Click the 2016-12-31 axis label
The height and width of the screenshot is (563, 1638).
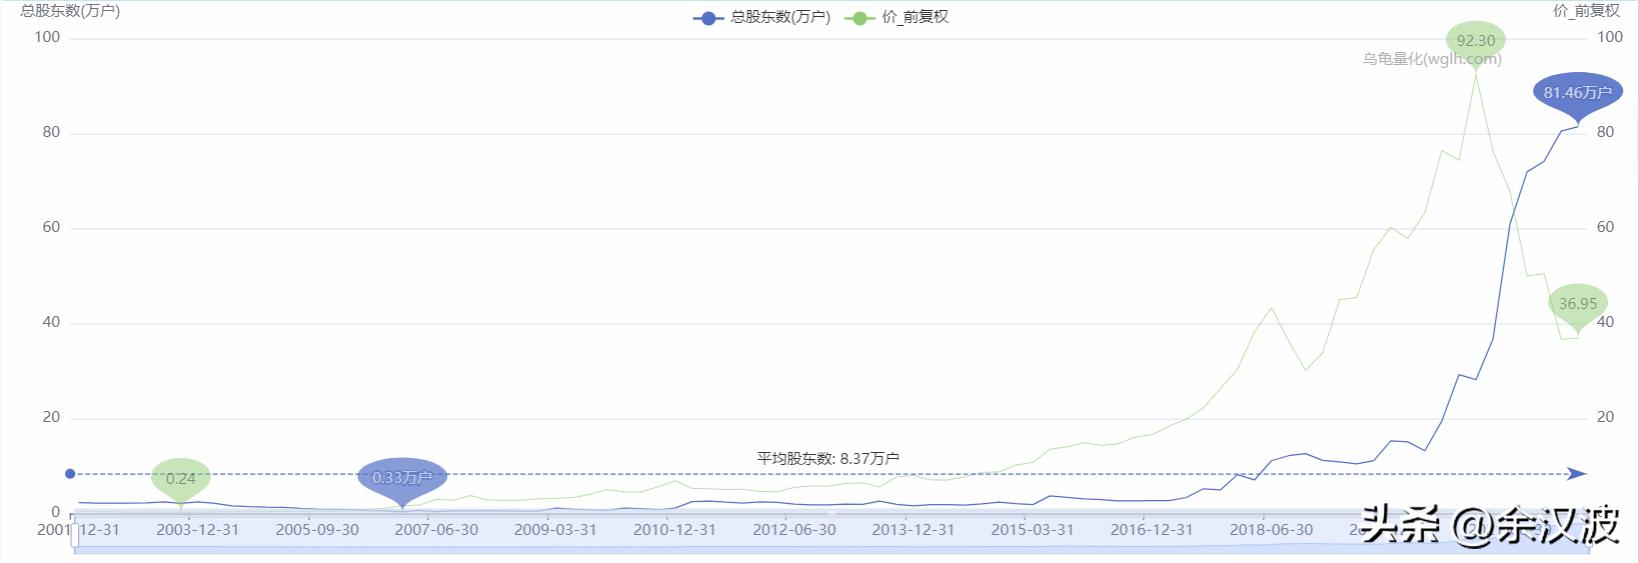tap(1151, 530)
